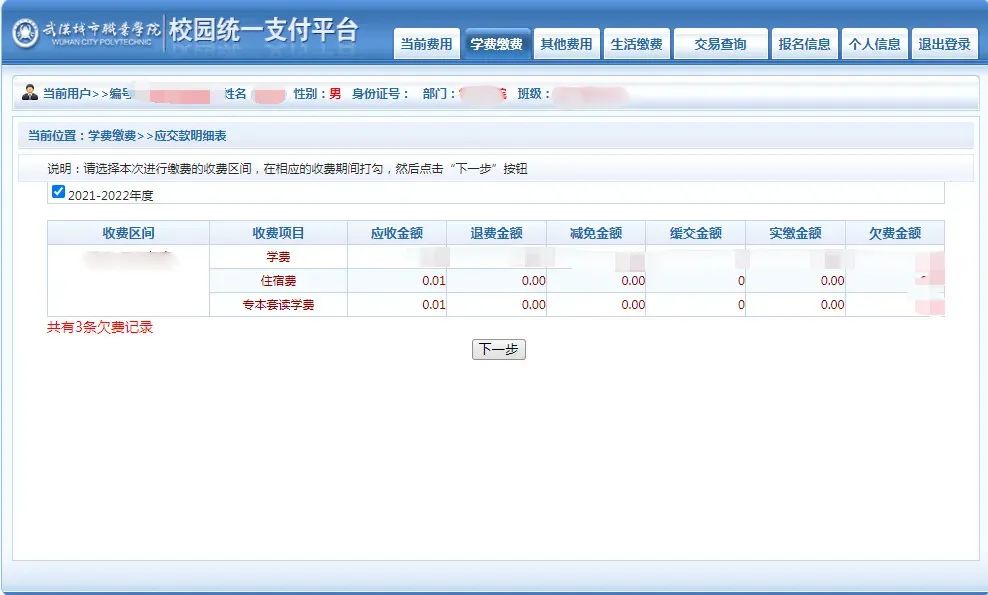
Task: Click the 实缴金额 column header
Action: 795,233
